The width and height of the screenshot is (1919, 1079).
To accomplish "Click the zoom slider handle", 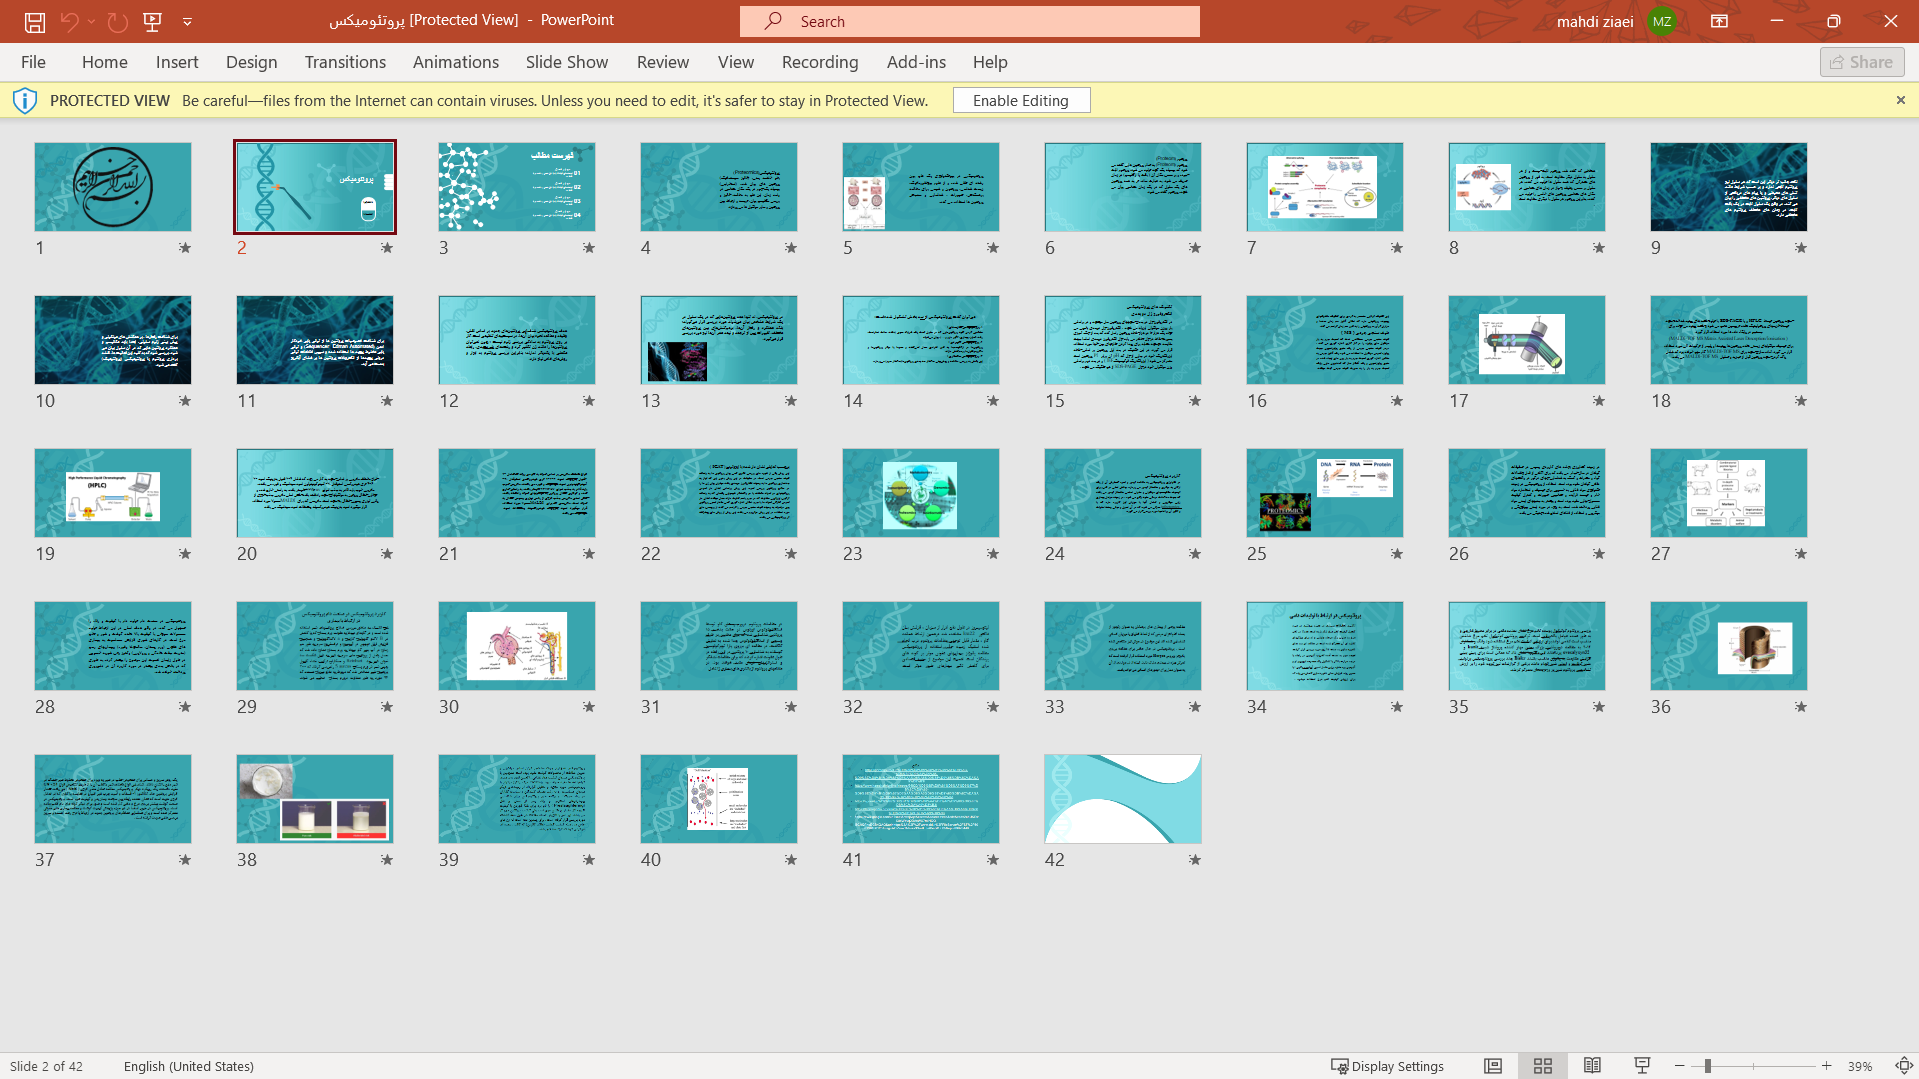I will tap(1708, 1066).
